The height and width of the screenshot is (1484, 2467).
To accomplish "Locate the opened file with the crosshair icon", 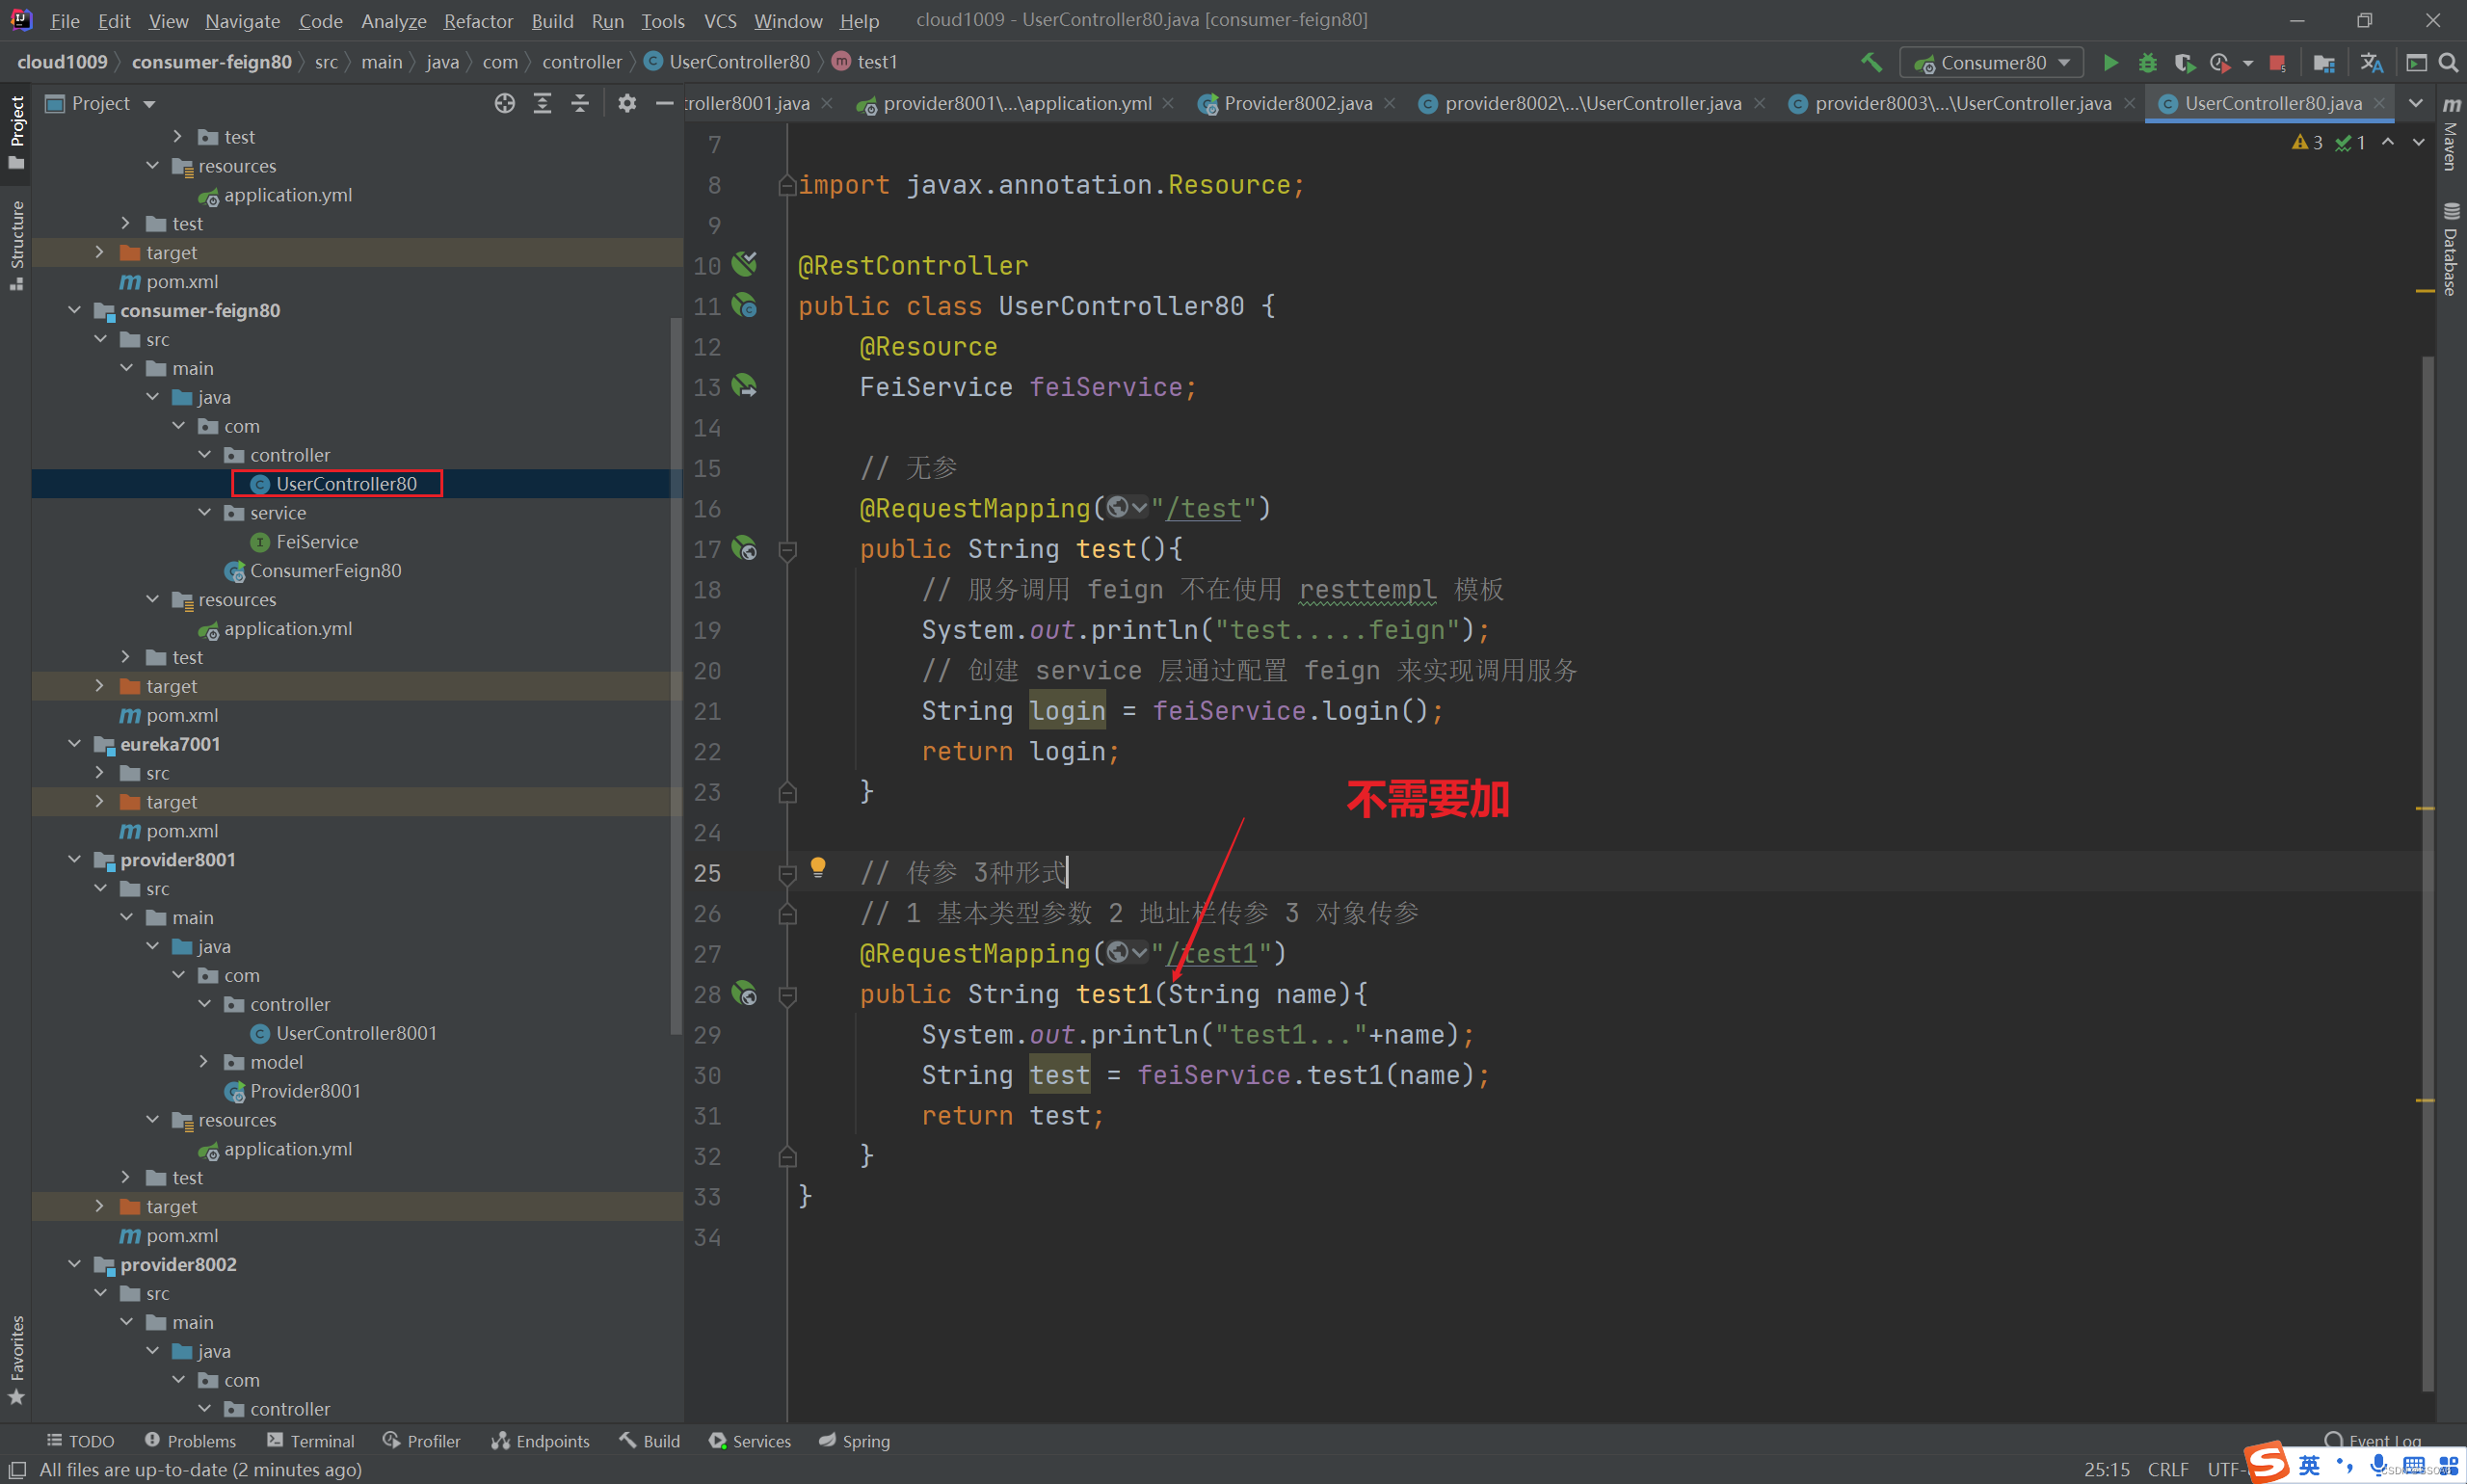I will click(x=505, y=103).
